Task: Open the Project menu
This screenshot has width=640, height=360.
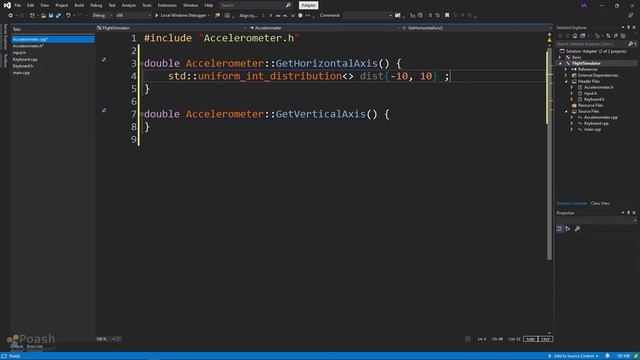Action: coord(62,5)
